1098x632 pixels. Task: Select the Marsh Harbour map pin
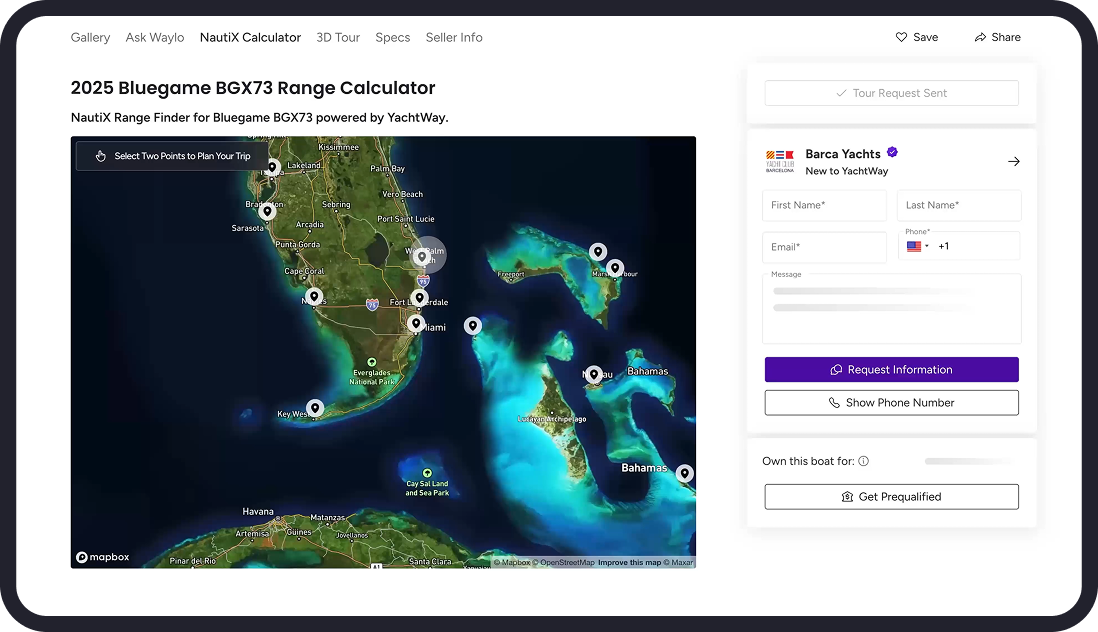615,267
